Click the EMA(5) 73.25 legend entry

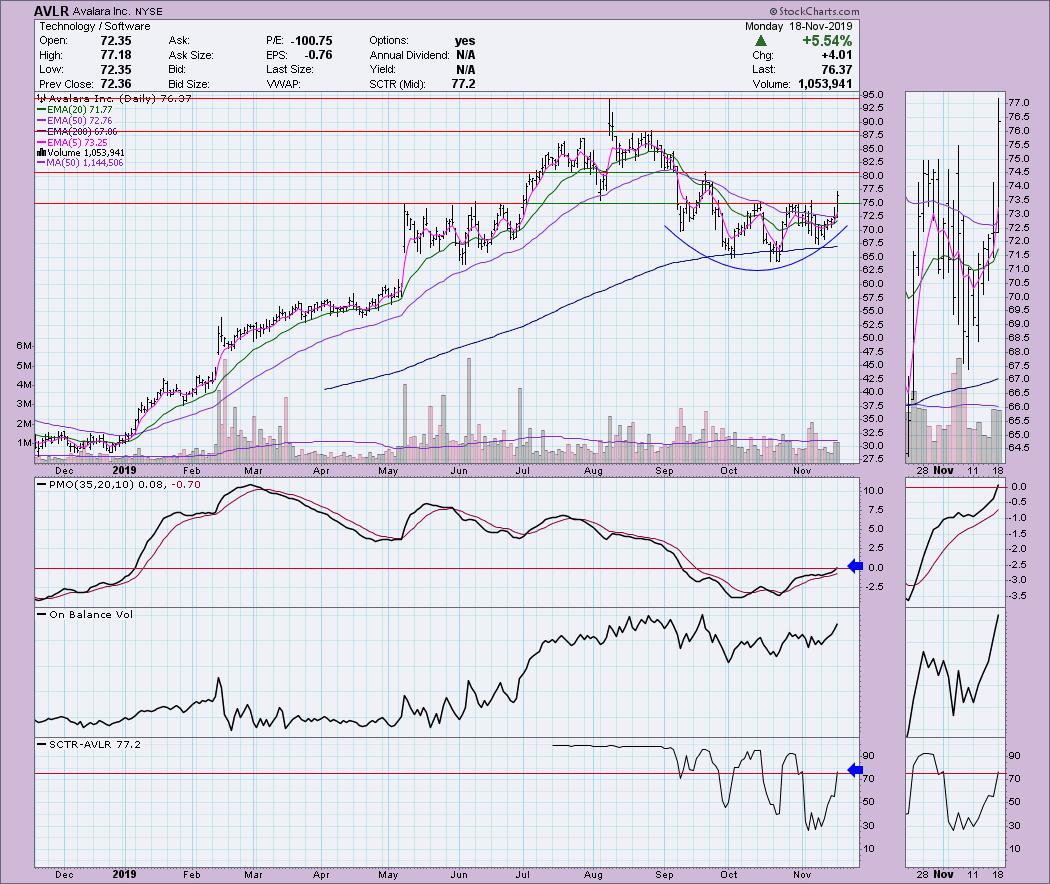coord(72,143)
